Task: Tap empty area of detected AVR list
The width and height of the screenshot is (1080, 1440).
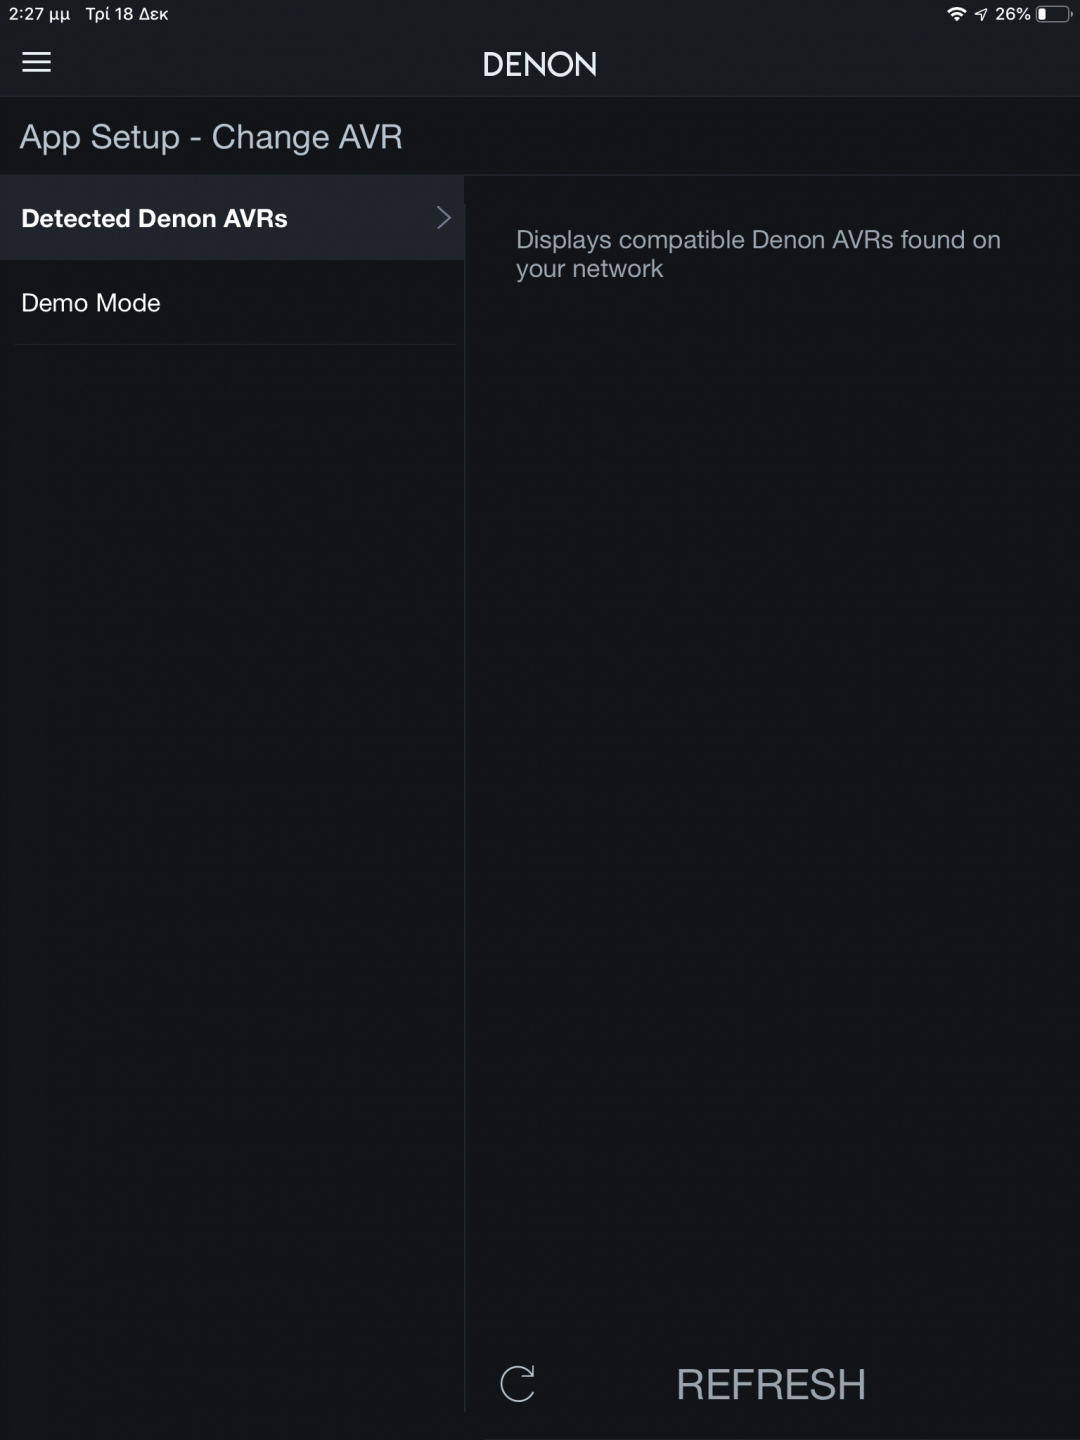Action: (x=772, y=800)
